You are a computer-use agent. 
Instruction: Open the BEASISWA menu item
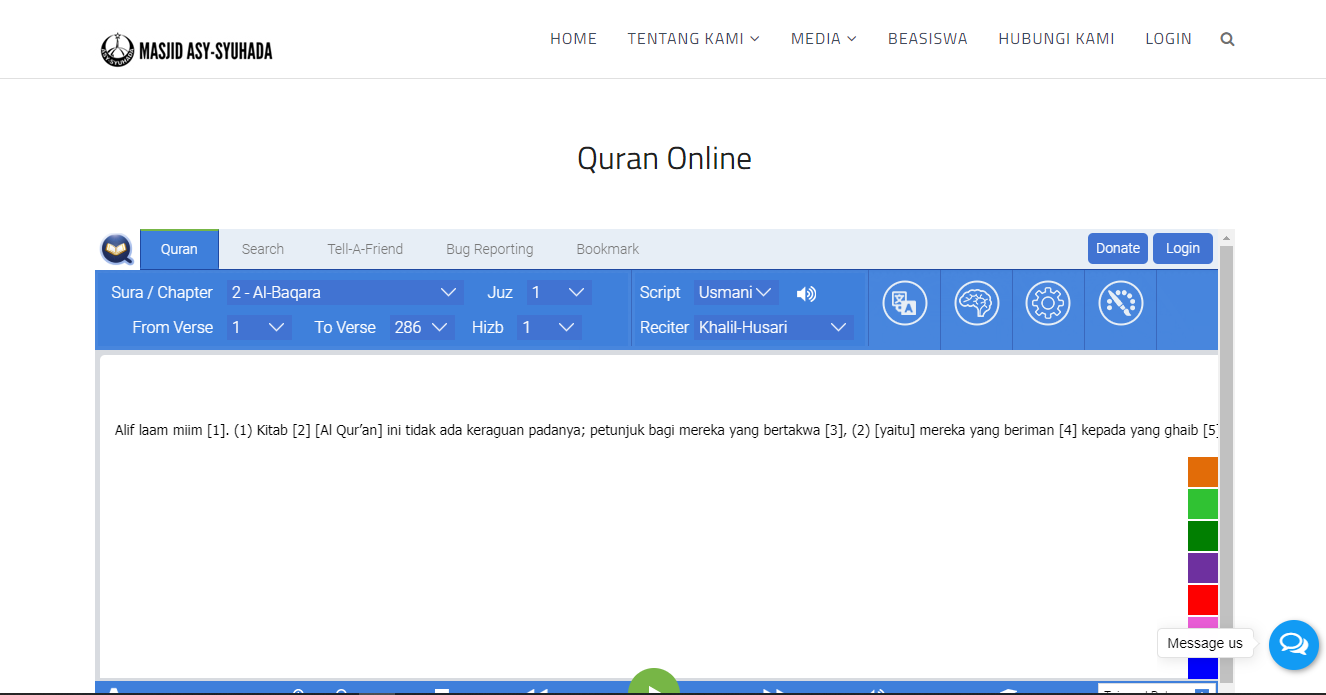click(928, 39)
